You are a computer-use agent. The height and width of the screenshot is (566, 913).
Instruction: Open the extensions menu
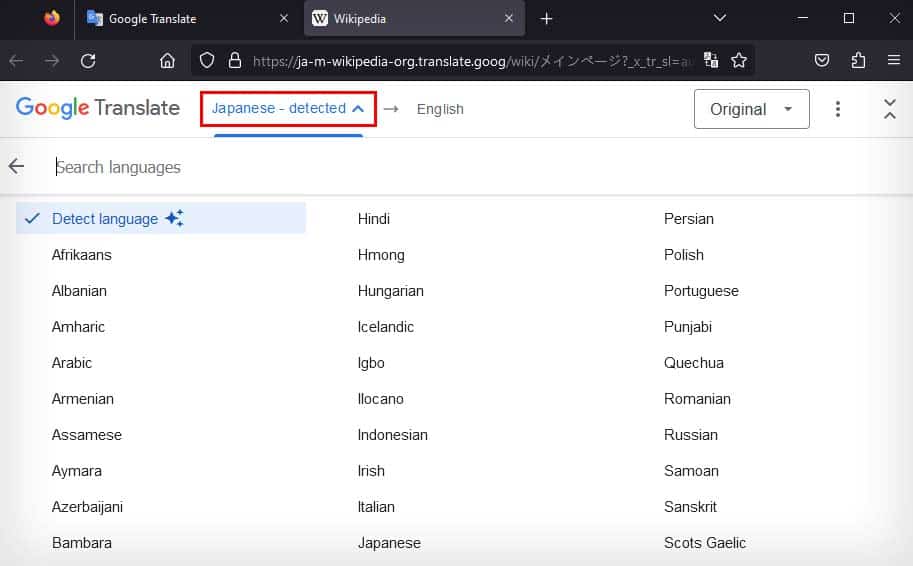[858, 60]
